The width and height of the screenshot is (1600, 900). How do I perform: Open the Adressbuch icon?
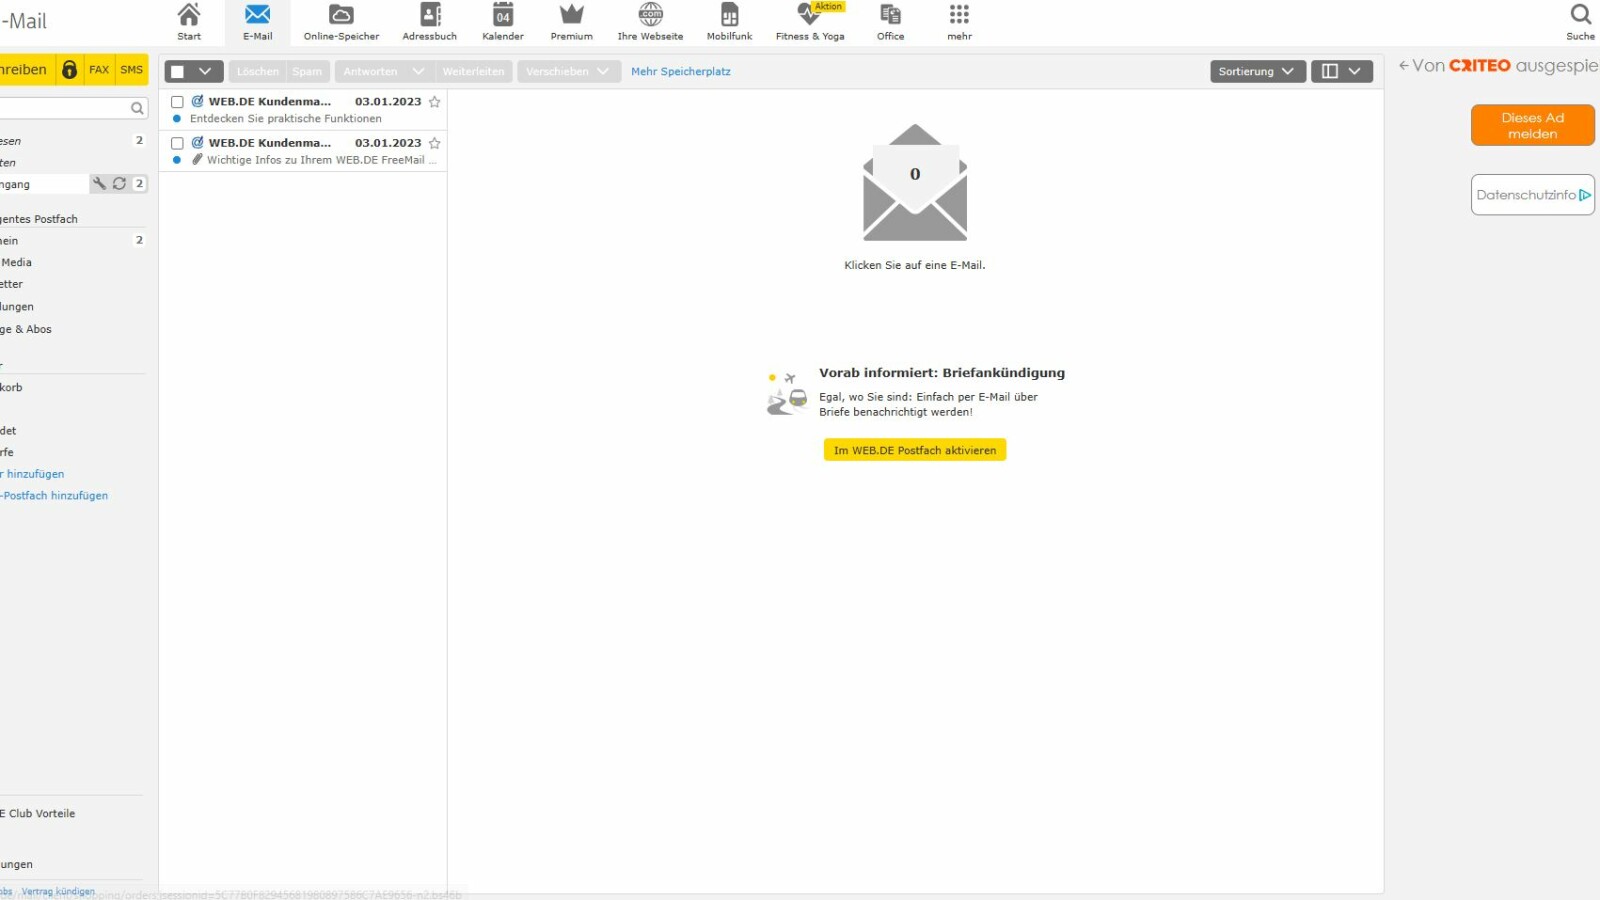tap(430, 20)
